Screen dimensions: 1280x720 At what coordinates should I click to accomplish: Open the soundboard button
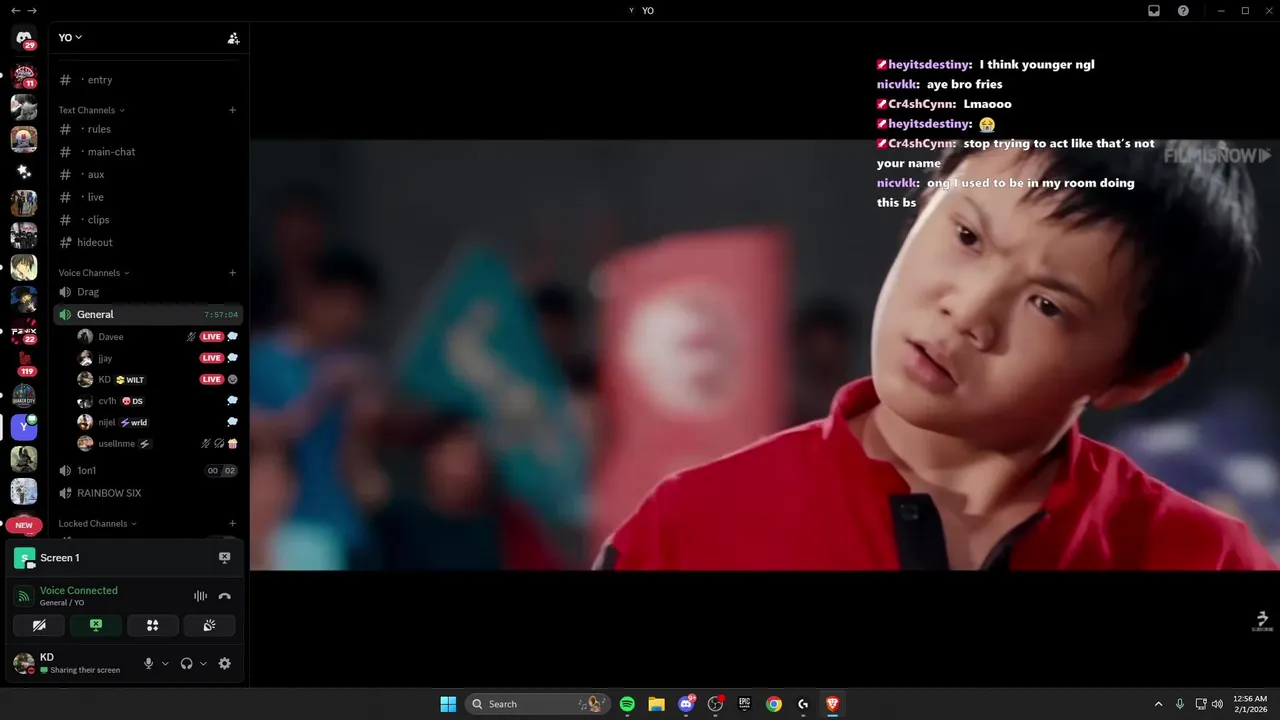pos(210,625)
